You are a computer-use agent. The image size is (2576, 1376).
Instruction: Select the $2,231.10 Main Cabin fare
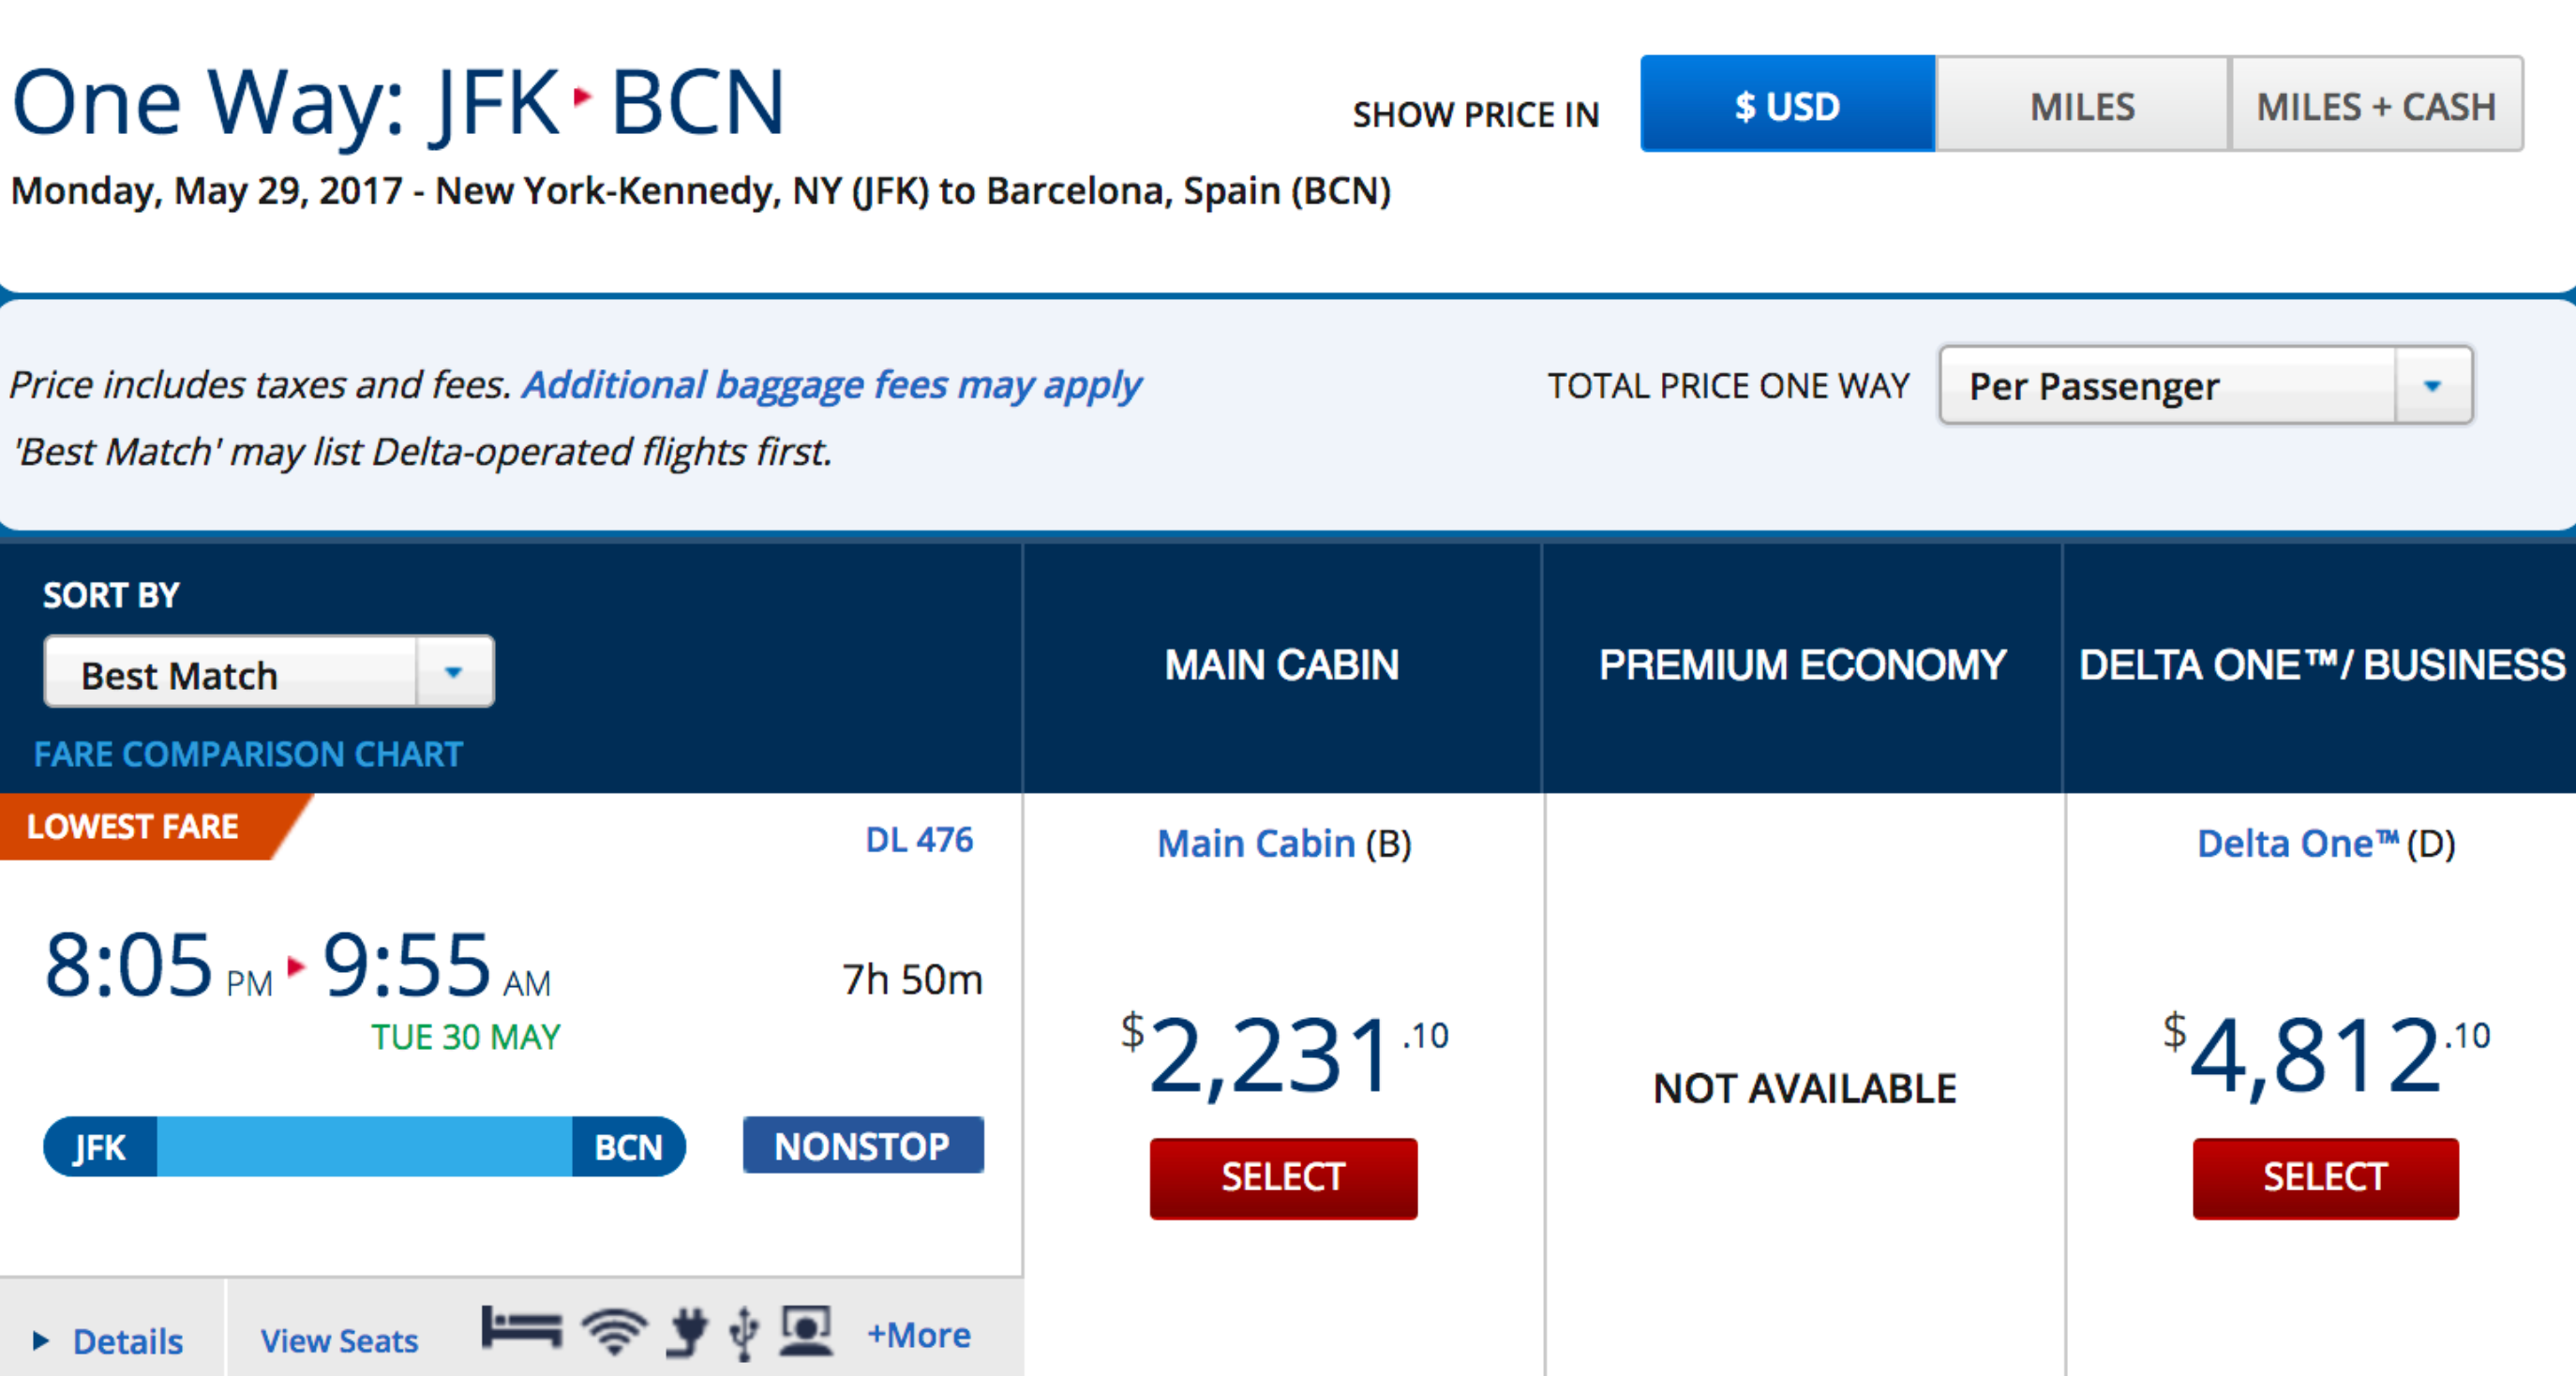pos(1283,1178)
